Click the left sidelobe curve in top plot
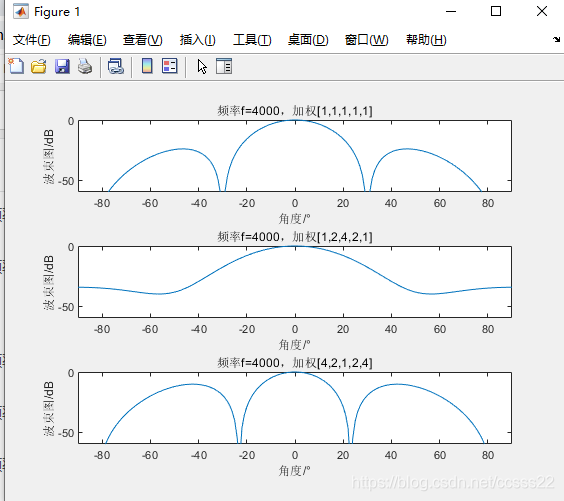This screenshot has width=564, height=501. [183, 149]
